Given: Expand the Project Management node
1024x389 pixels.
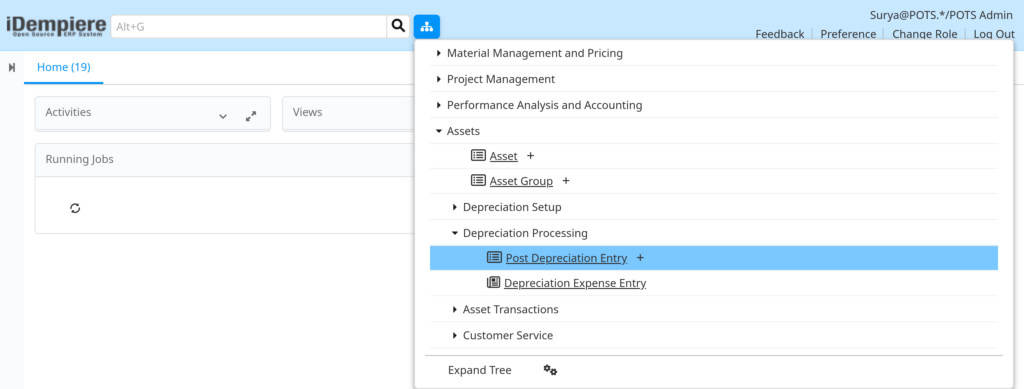Looking at the screenshot, I should coord(440,79).
